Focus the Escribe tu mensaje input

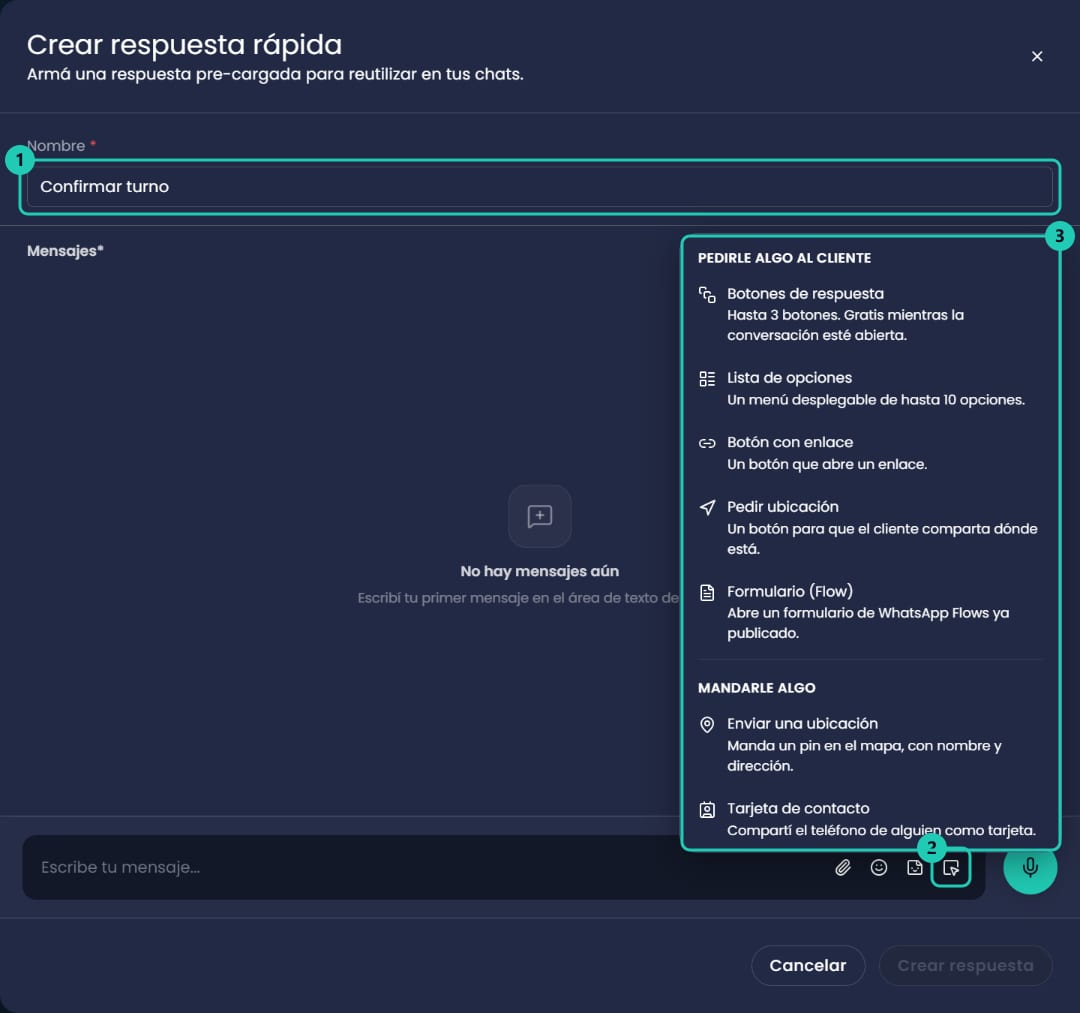click(x=427, y=868)
